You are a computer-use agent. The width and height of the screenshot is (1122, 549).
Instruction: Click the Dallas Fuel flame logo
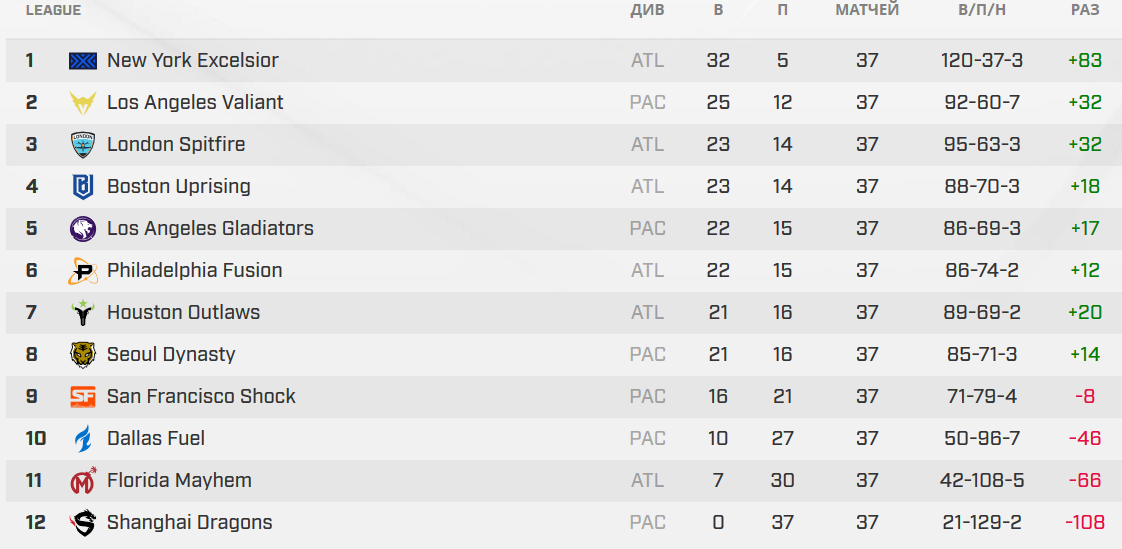click(82, 439)
